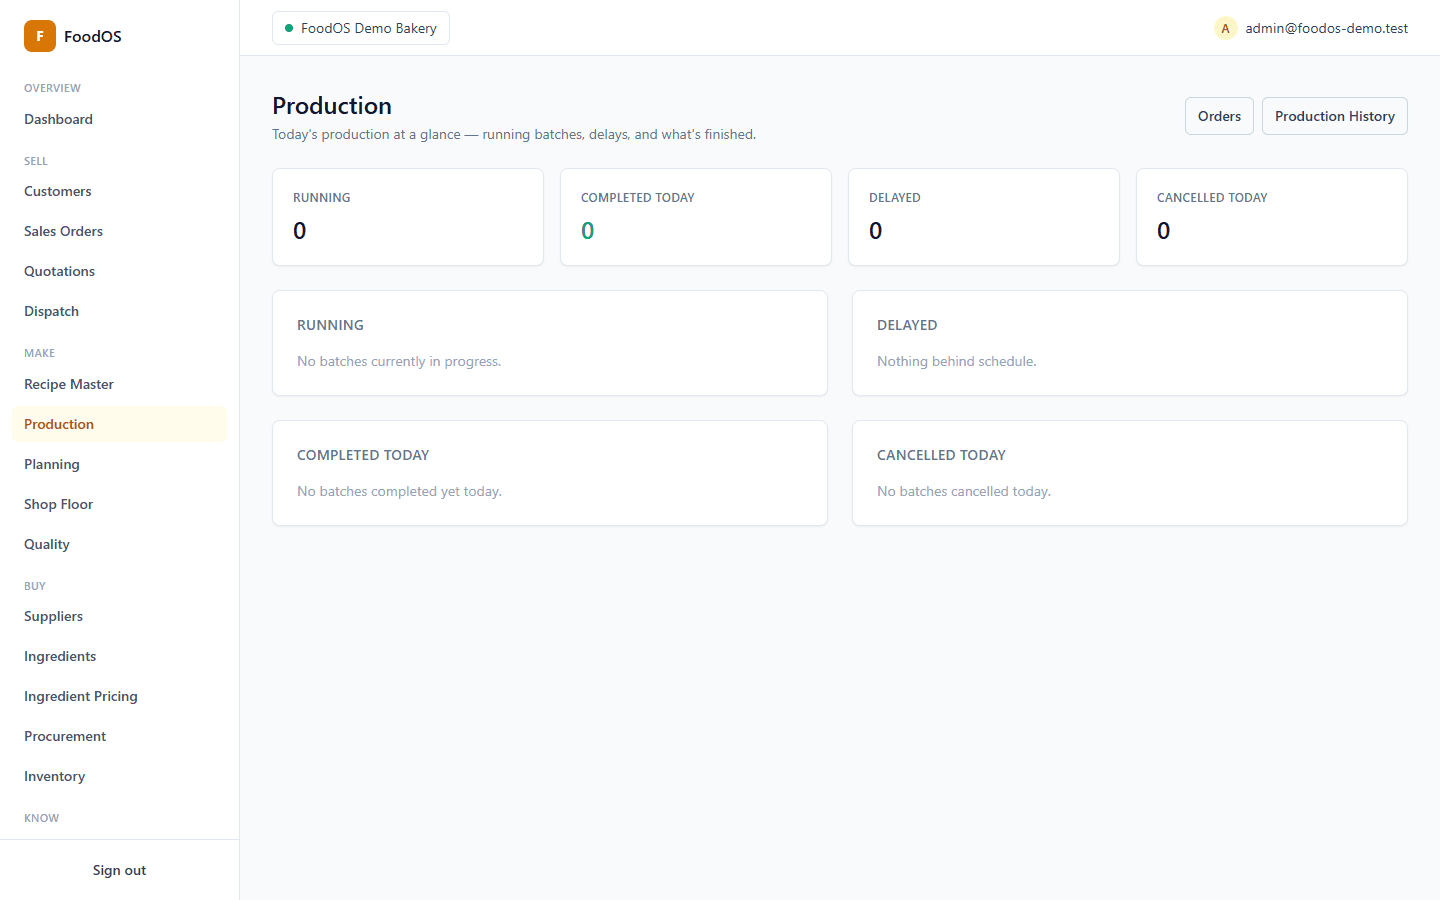The height and width of the screenshot is (900, 1440).
Task: Click admin@foodos-demo.test account label
Action: pyautogui.click(x=1326, y=28)
